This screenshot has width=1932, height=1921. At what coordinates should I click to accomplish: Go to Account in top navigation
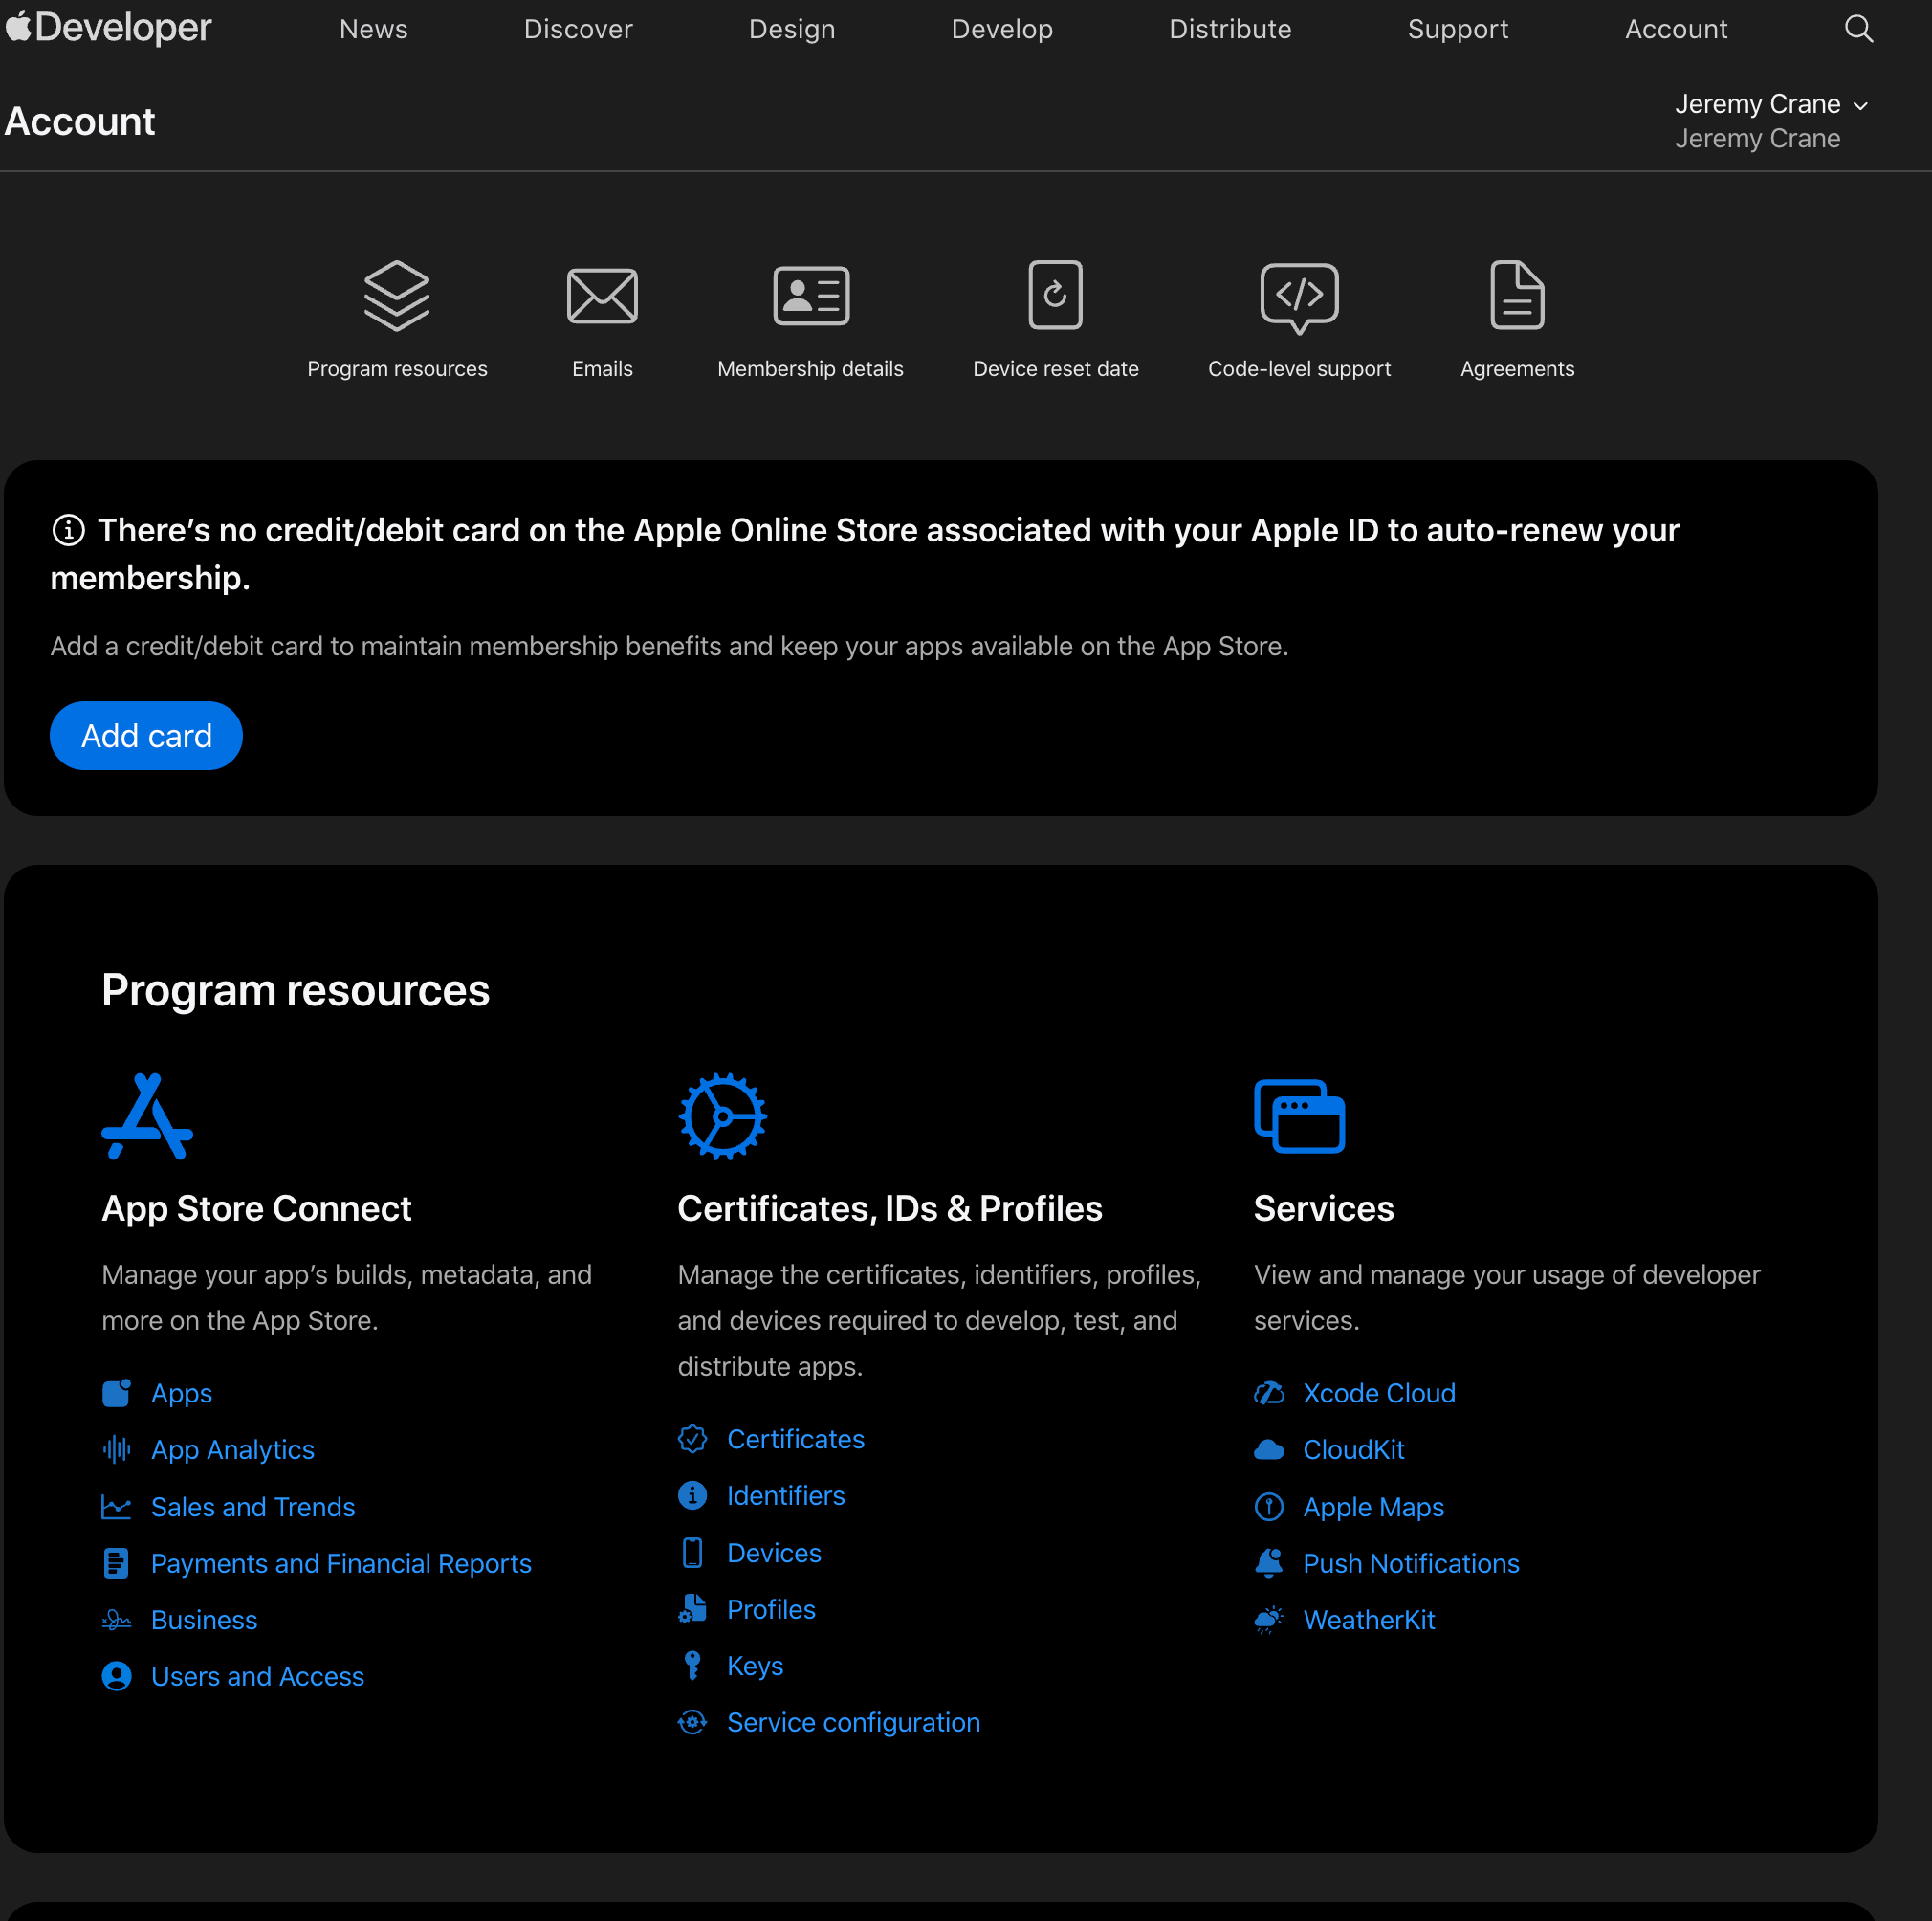[x=1676, y=29]
